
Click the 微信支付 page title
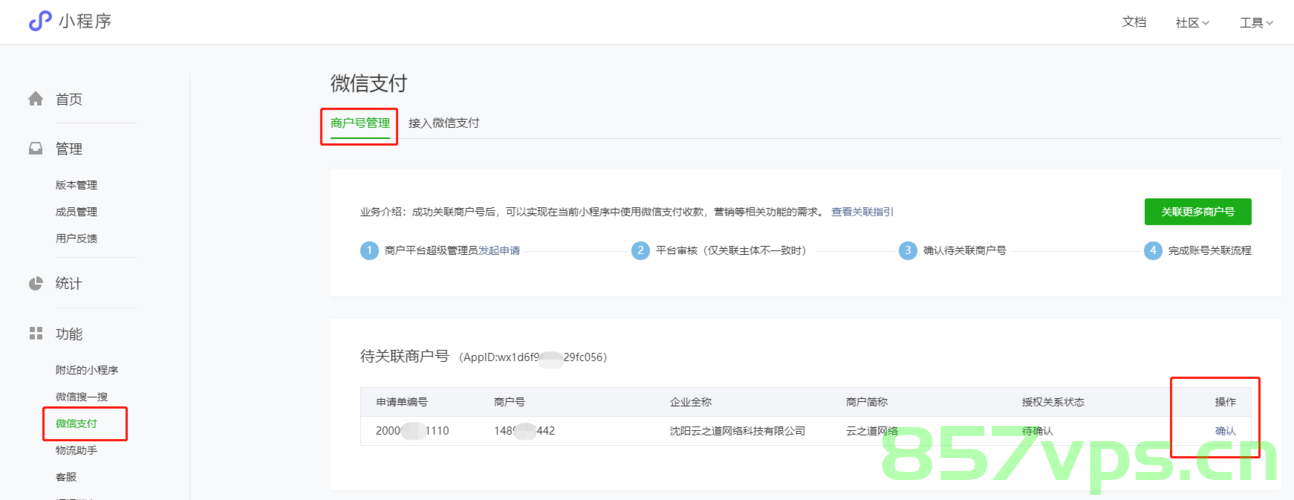368,83
